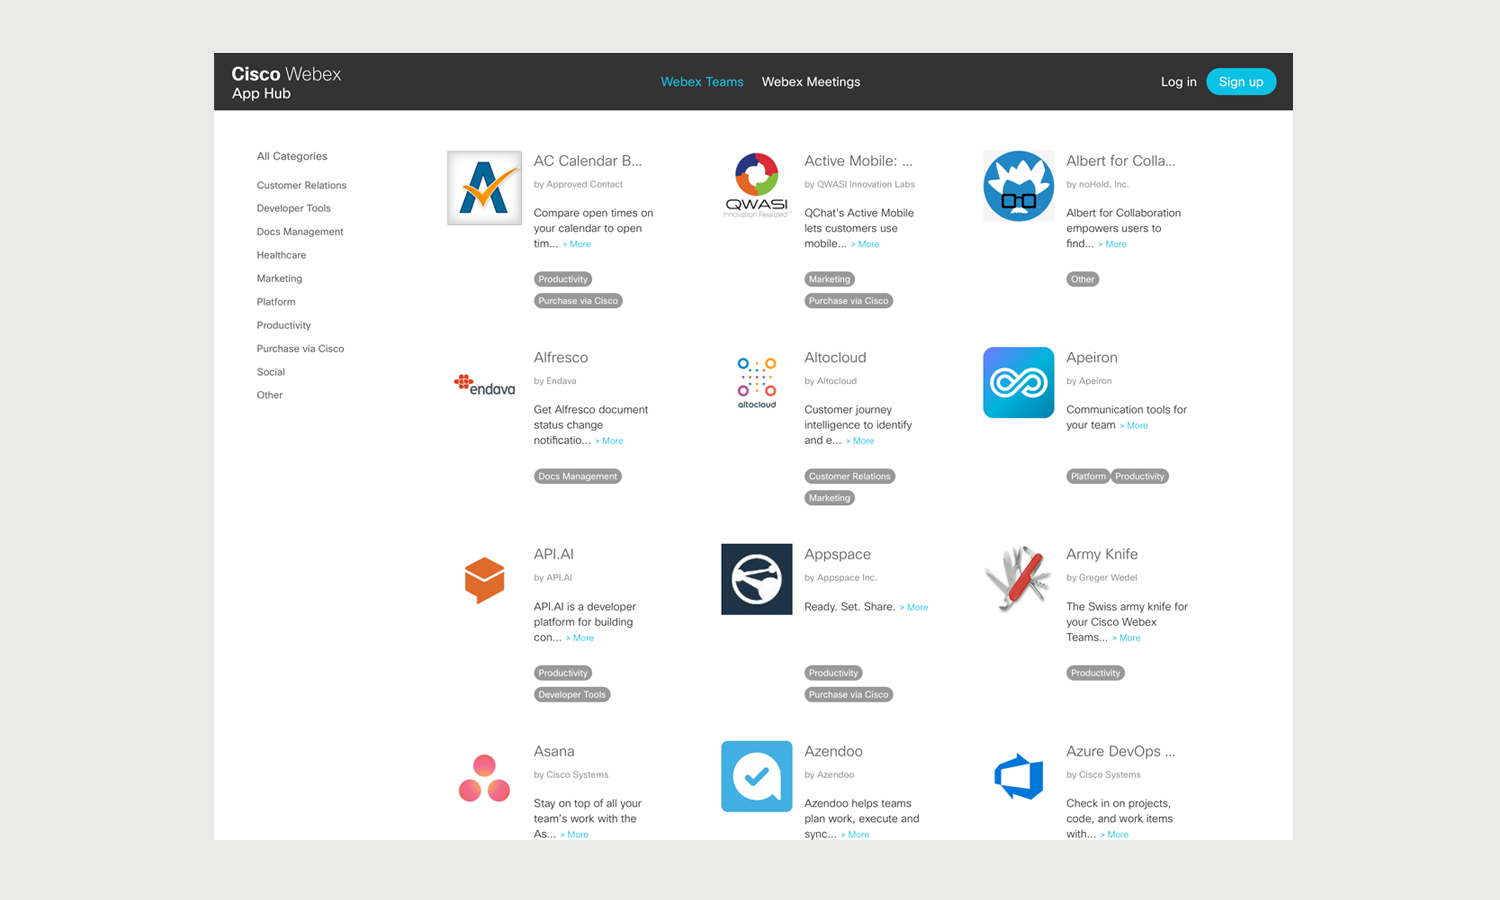Screen dimensions: 1500x900
Task: Open the Altocloud title link
Action: (x=835, y=358)
